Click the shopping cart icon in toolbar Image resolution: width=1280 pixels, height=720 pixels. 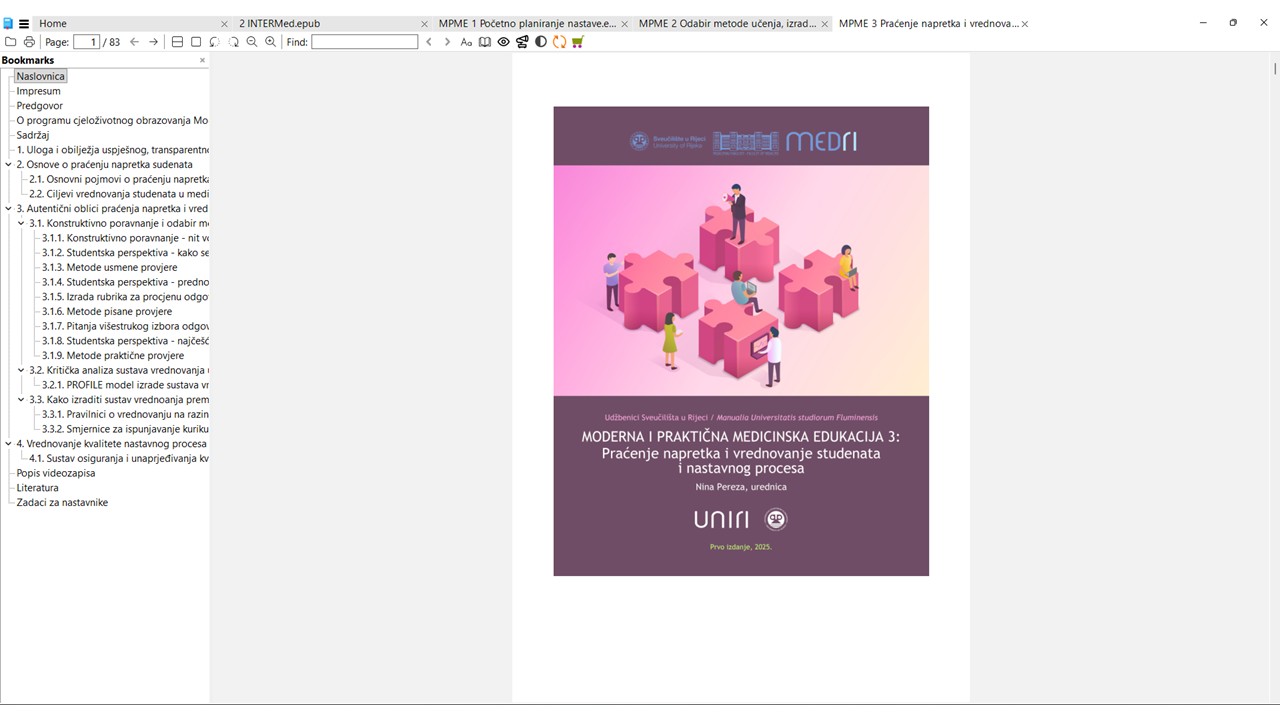coord(578,42)
